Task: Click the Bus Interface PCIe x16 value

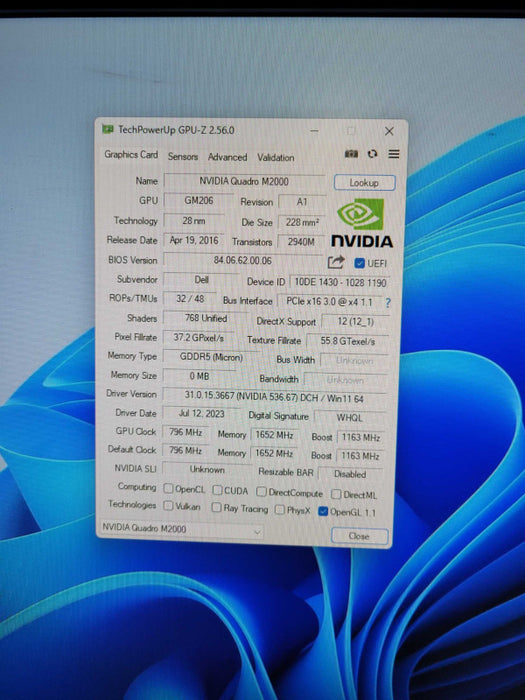Action: pos(329,302)
